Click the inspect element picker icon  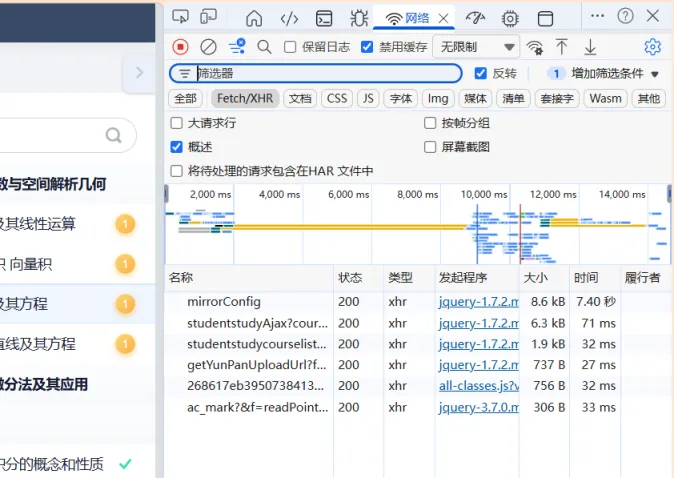[180, 17]
